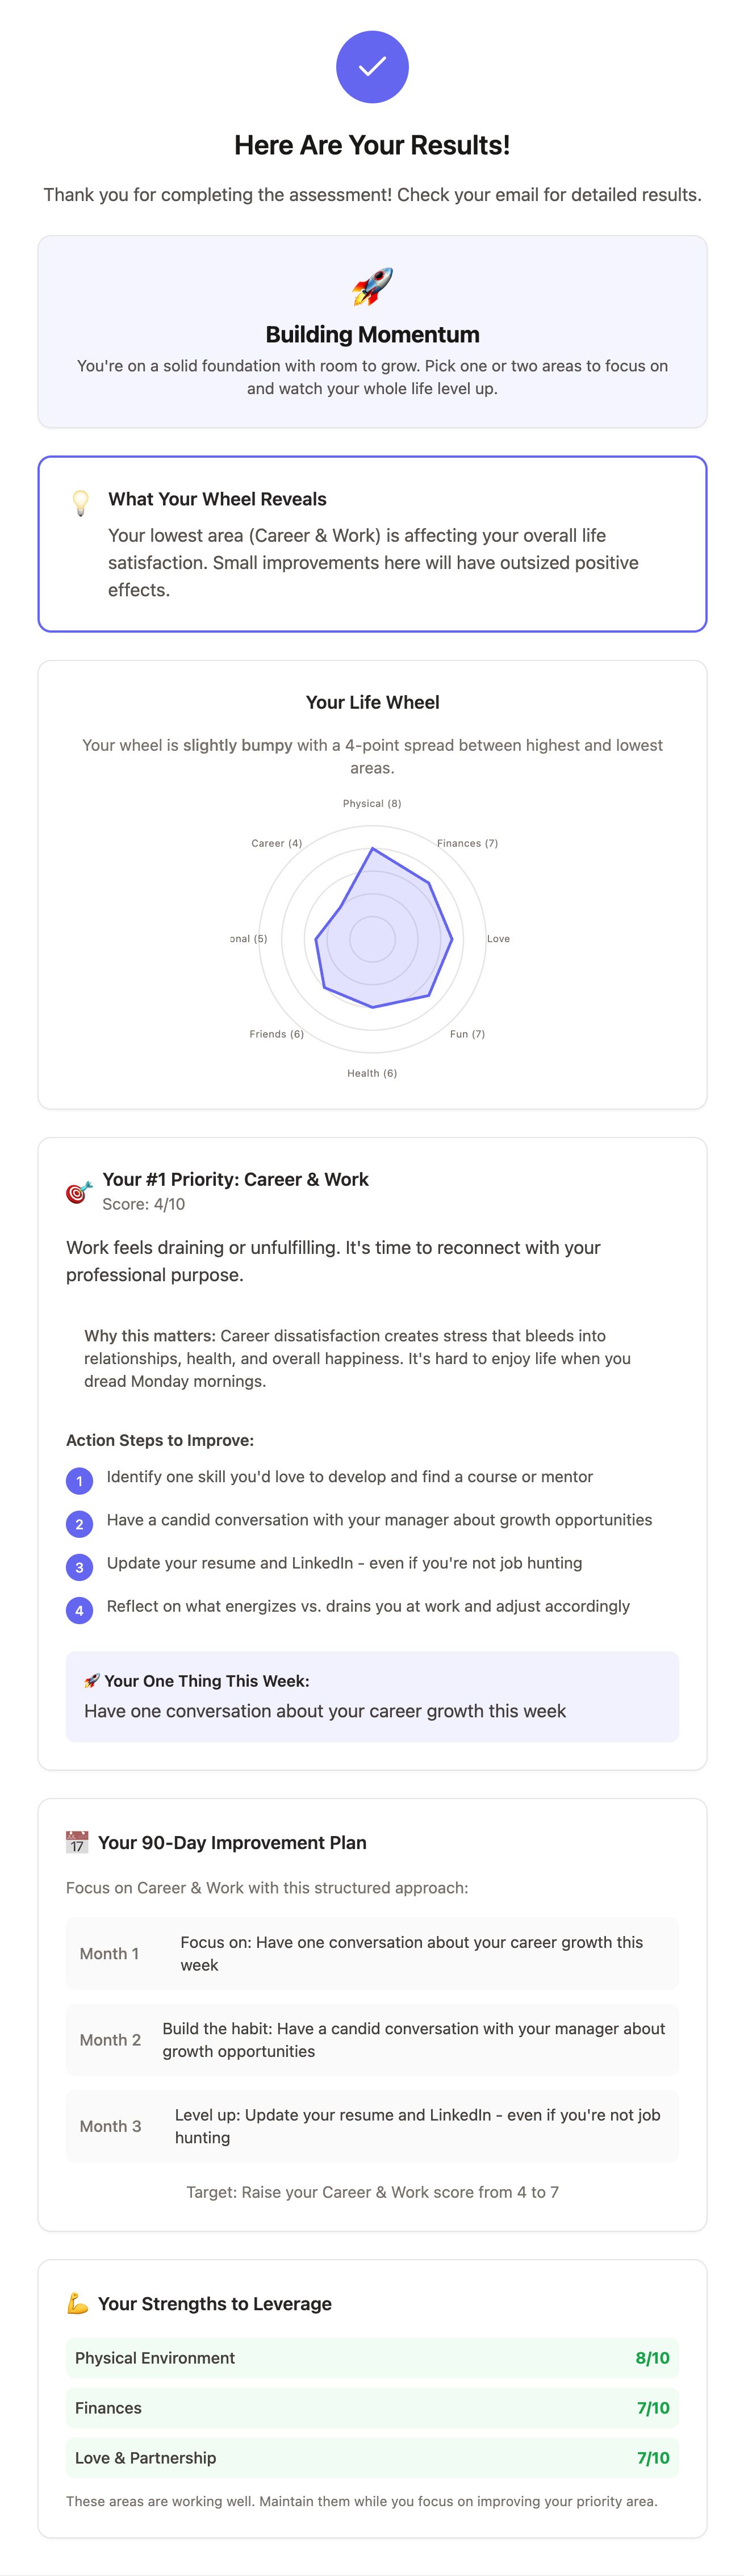Click the purple checkmark circle icon

click(x=372, y=67)
